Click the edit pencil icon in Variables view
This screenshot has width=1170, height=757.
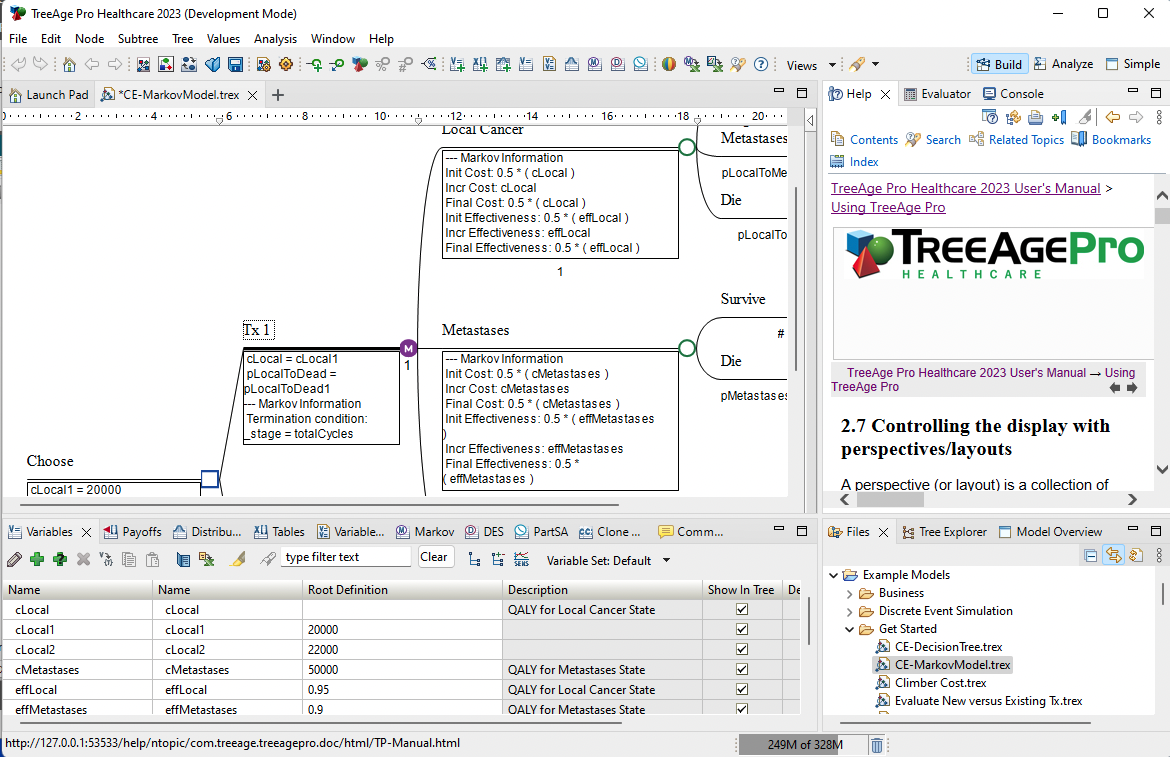pyautogui.click(x=14, y=559)
